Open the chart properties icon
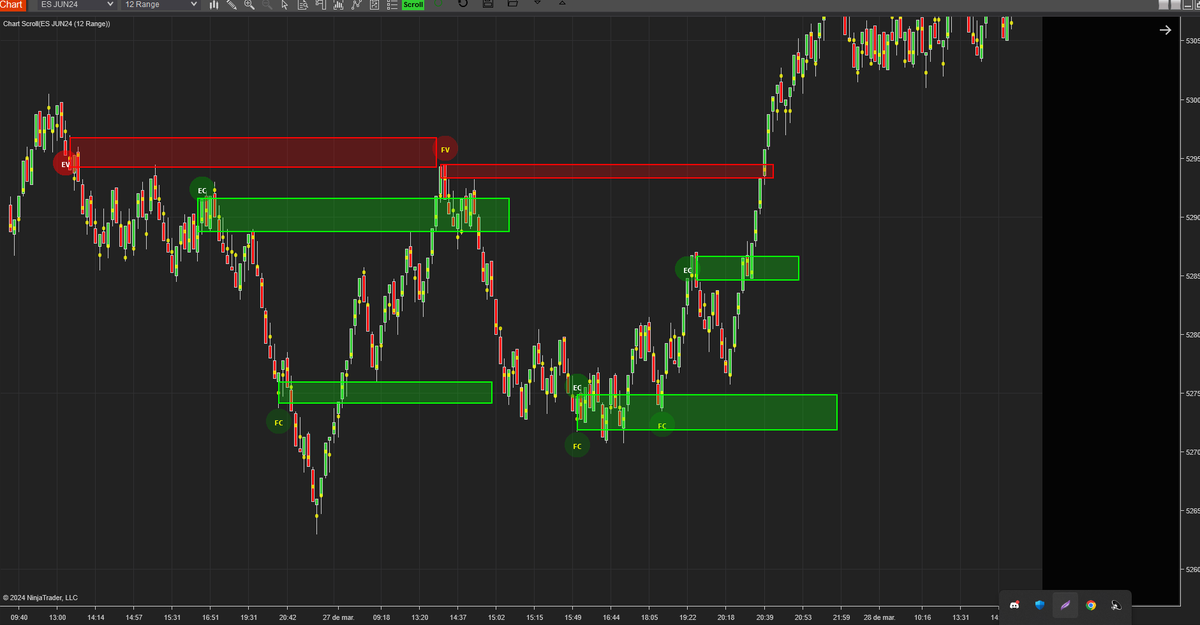 tap(374, 5)
